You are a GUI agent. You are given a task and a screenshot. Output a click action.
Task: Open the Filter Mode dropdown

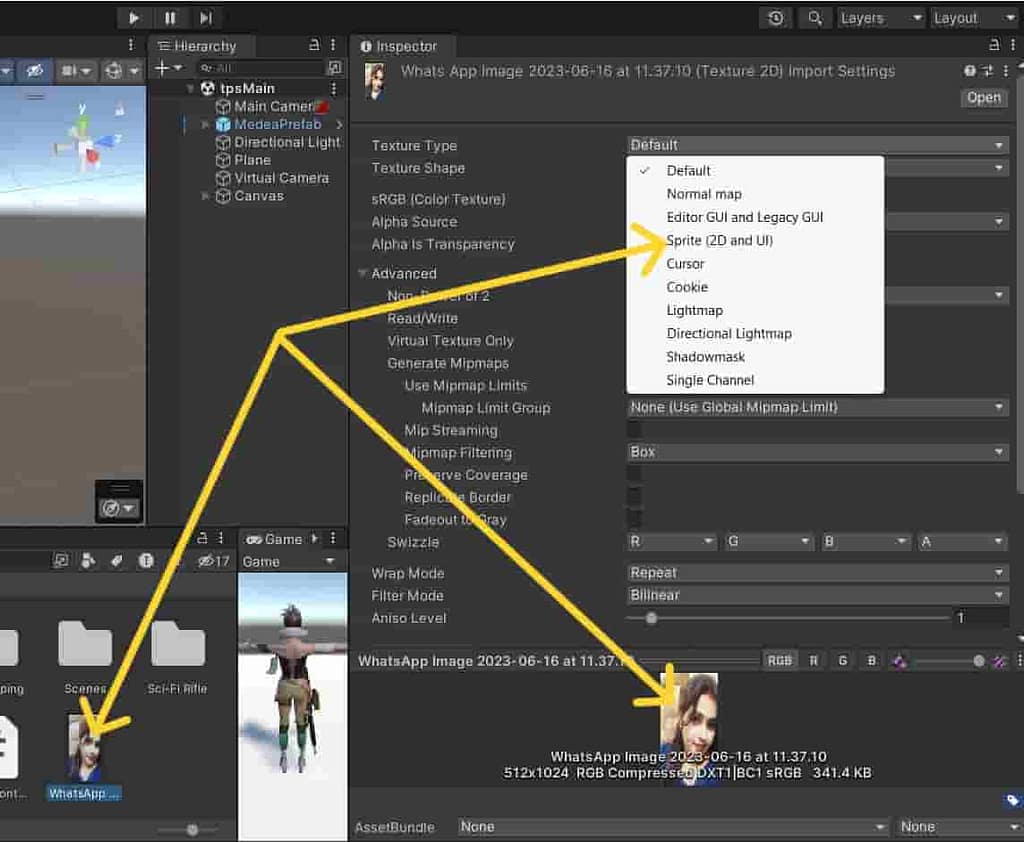[x=816, y=596]
